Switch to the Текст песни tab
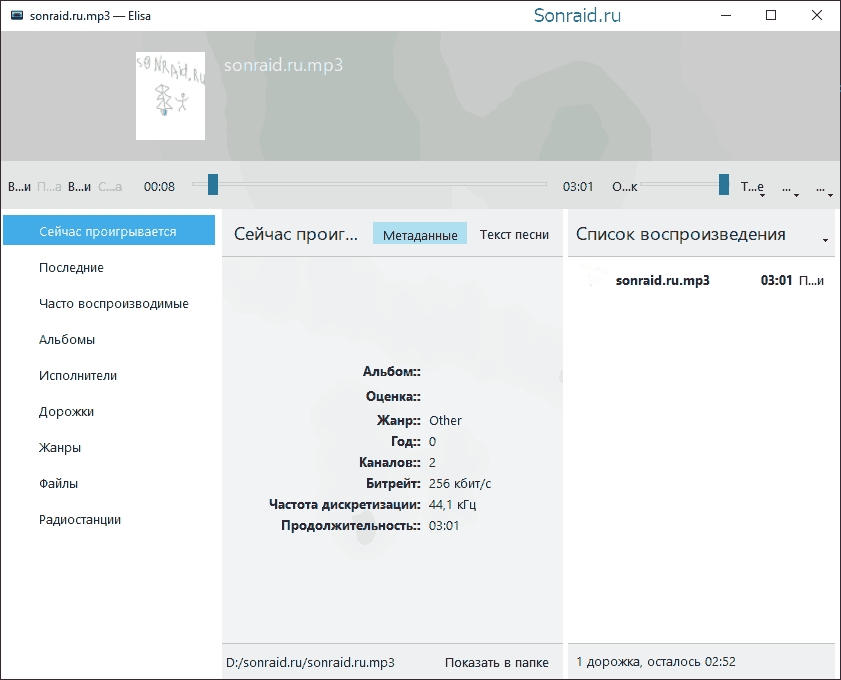 pos(514,234)
